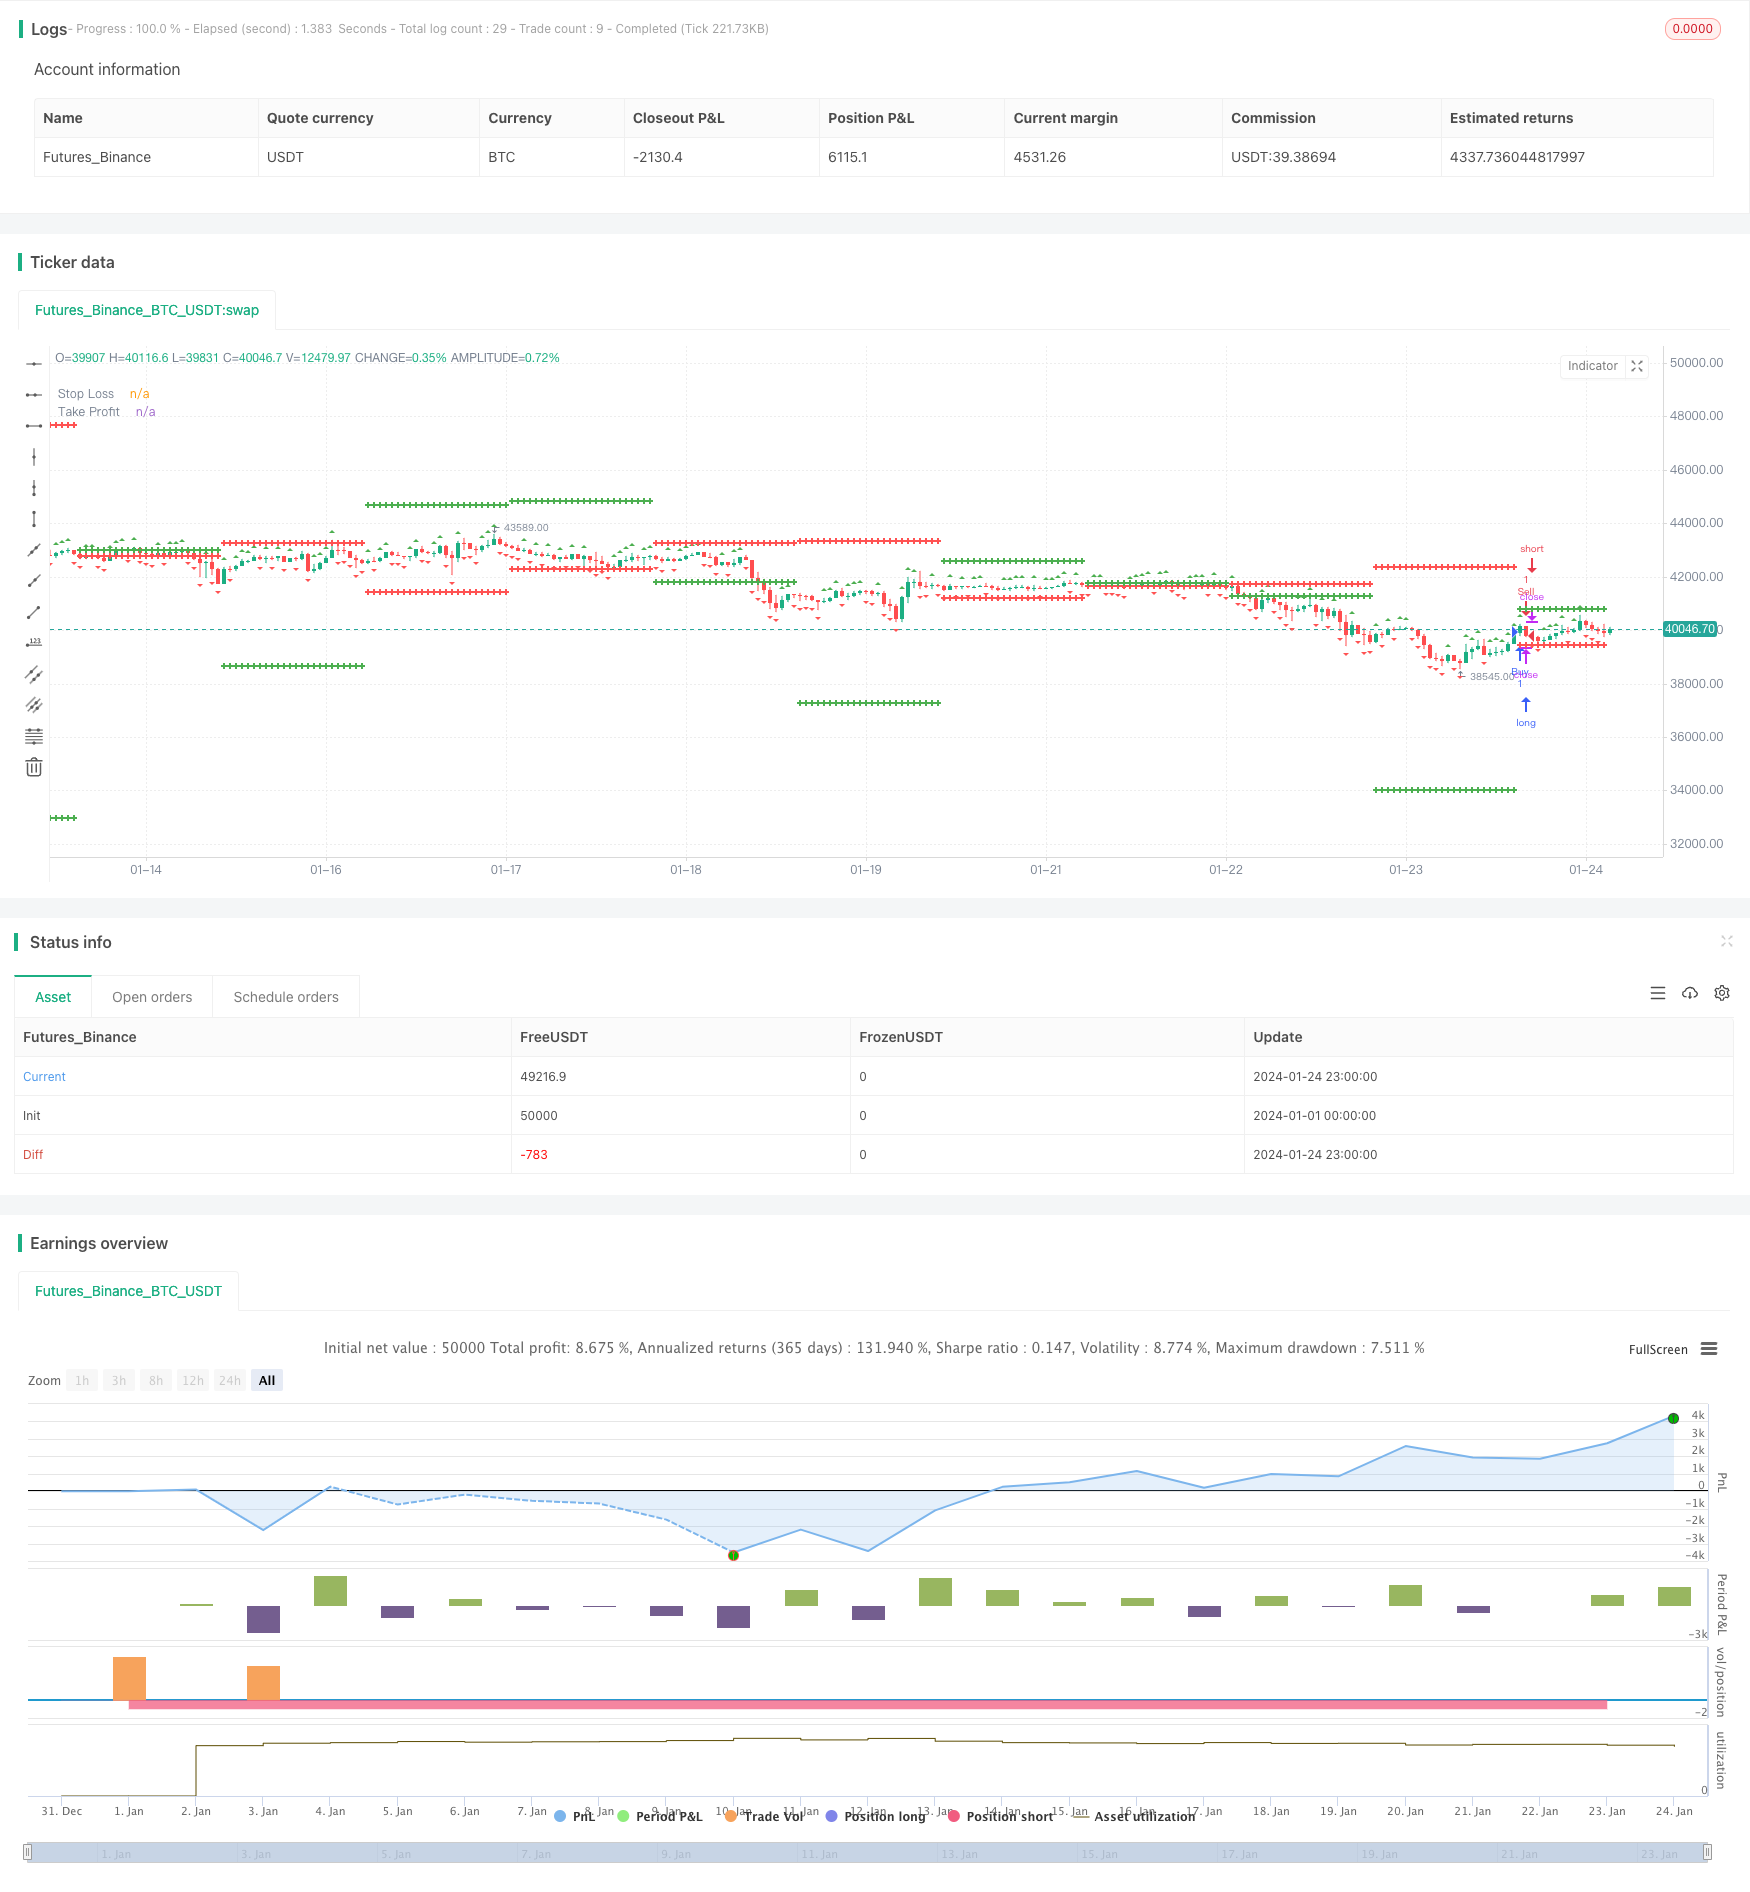Select the Fibonacci retracement lines tool

(34, 736)
